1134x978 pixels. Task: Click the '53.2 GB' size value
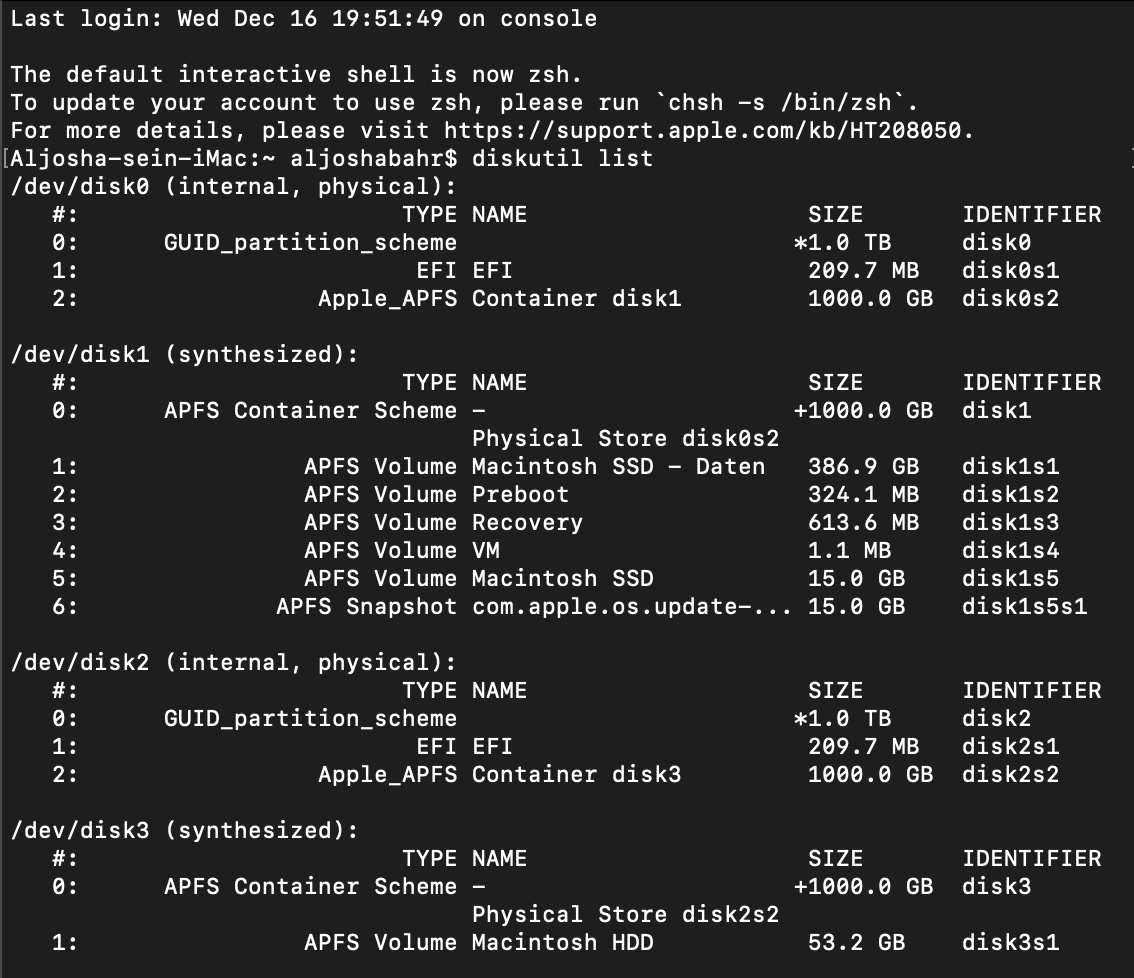(856, 942)
